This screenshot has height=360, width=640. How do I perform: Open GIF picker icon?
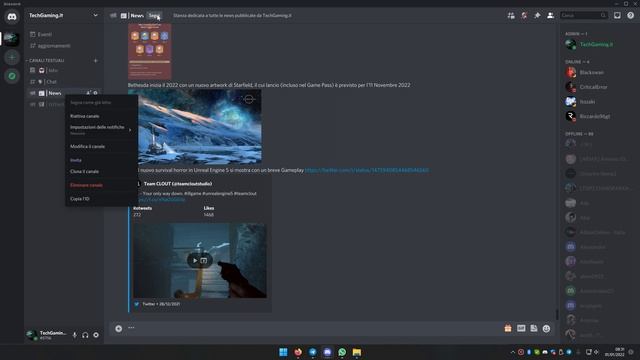pyautogui.click(x=521, y=329)
